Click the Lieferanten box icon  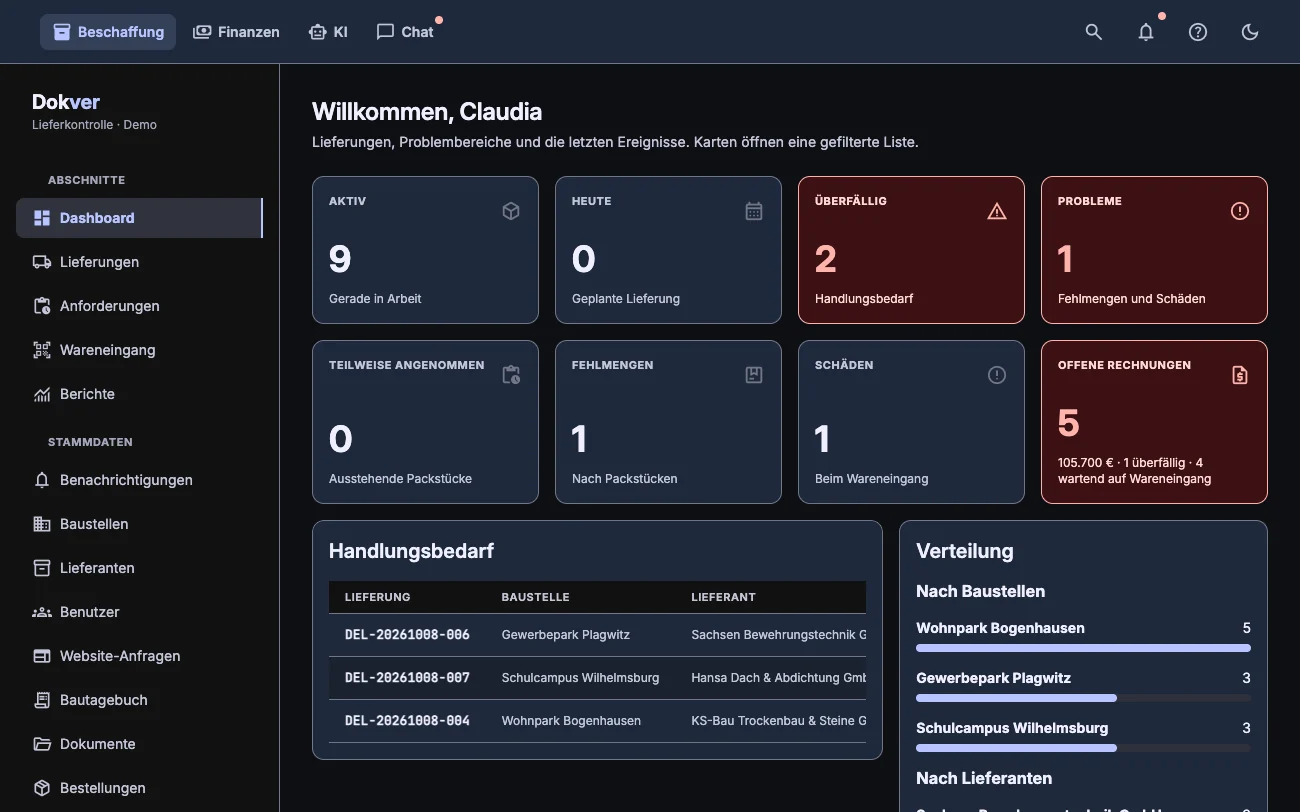[x=42, y=568]
